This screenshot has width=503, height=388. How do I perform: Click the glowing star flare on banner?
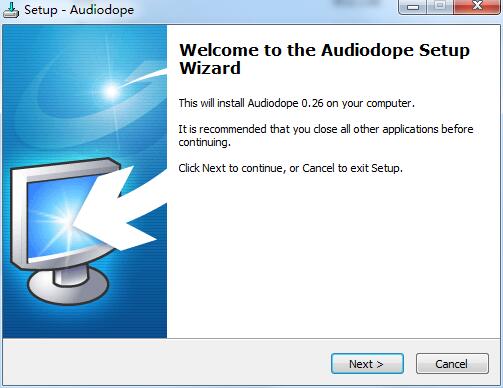point(111,91)
